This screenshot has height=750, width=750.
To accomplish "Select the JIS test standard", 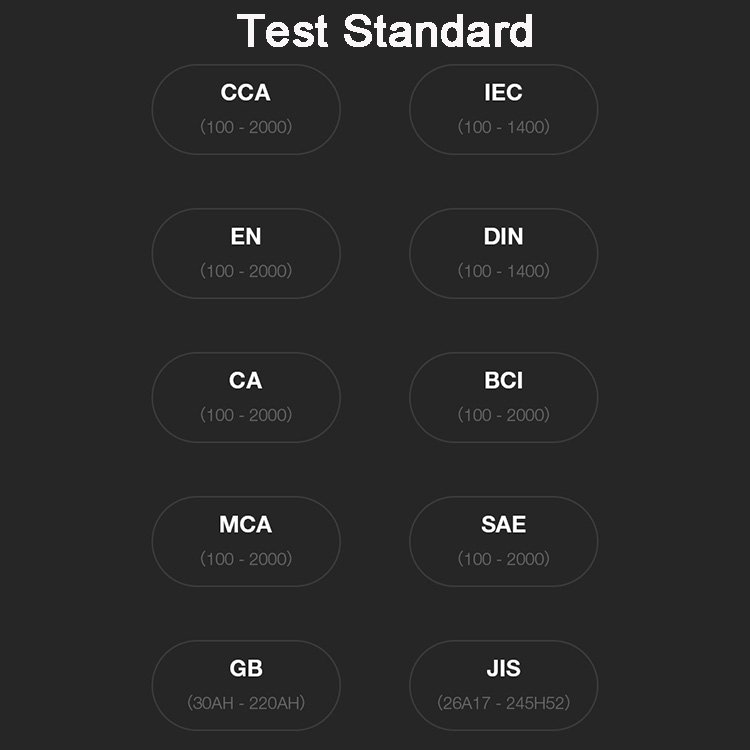I will (503, 685).
